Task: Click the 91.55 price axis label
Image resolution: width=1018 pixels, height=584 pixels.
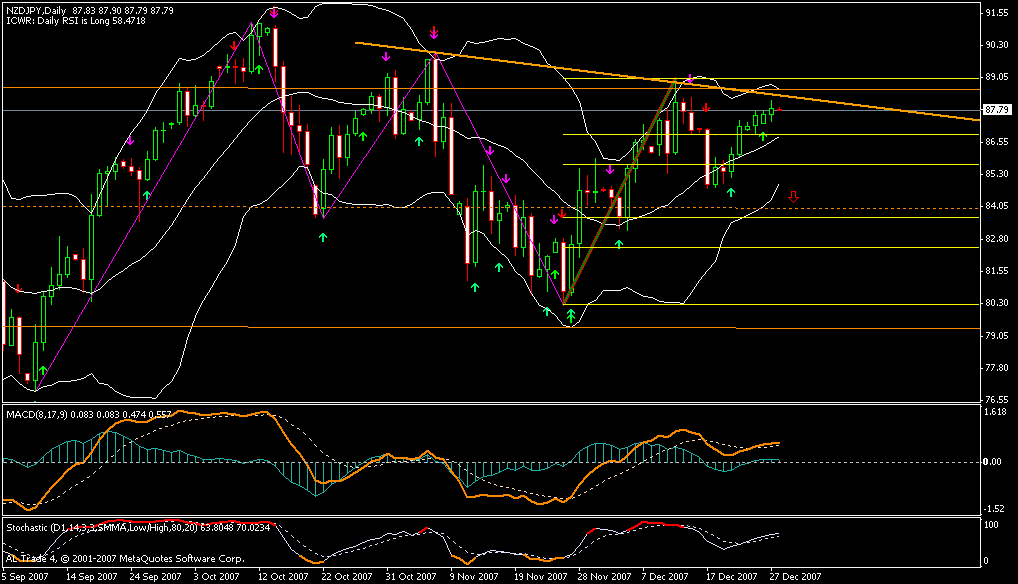Action: click(997, 12)
